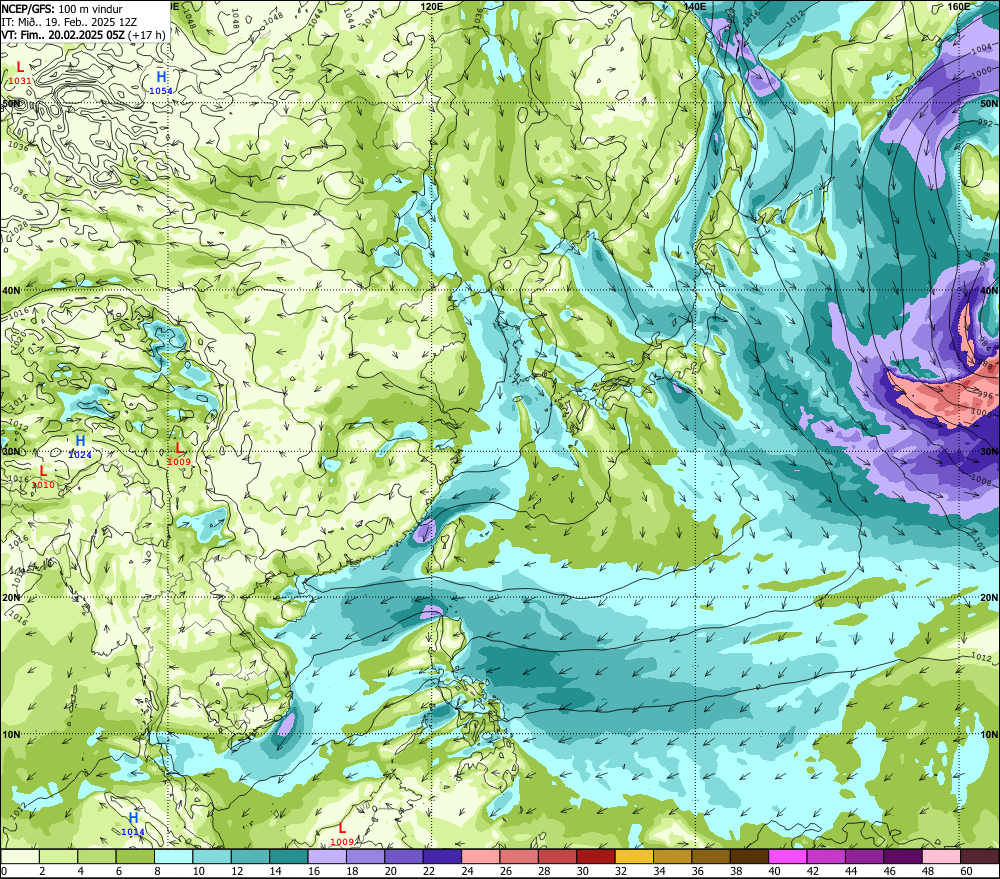Choose the 30–32 m/s dark red legend swatch
Viewport: 1000px width, 879px height.
596,856
